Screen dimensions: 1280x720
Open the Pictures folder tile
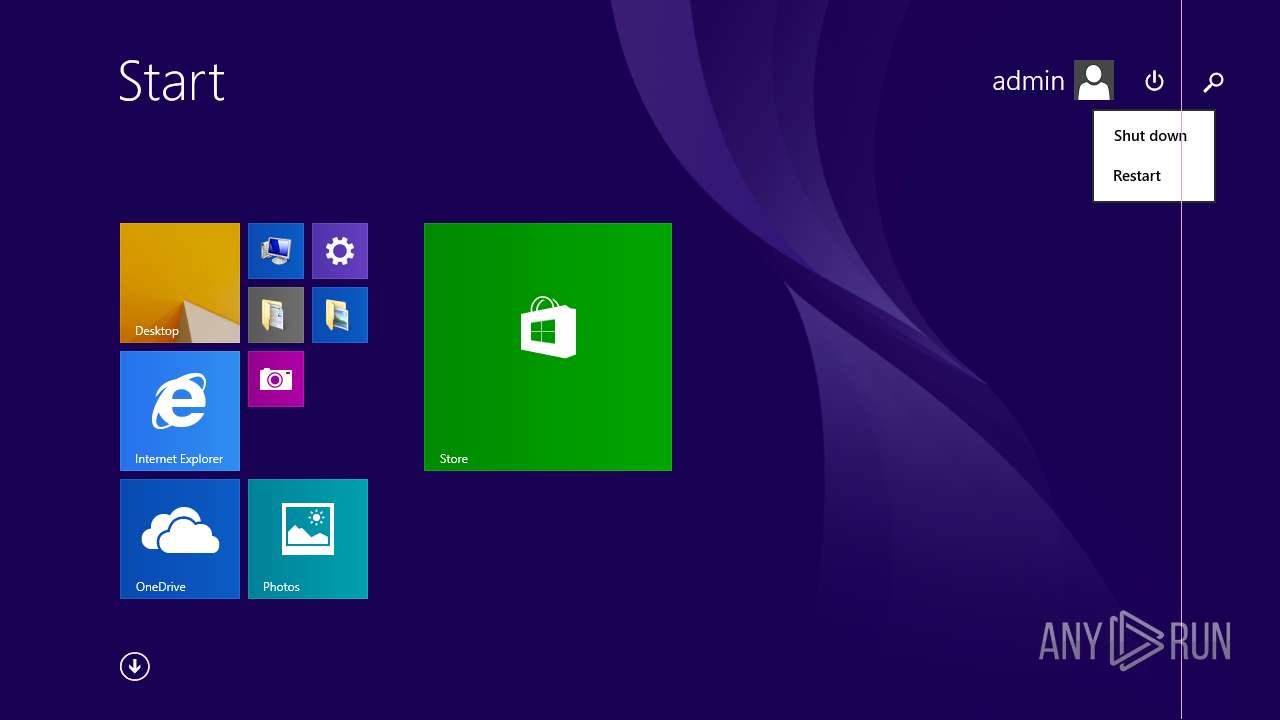[340, 315]
